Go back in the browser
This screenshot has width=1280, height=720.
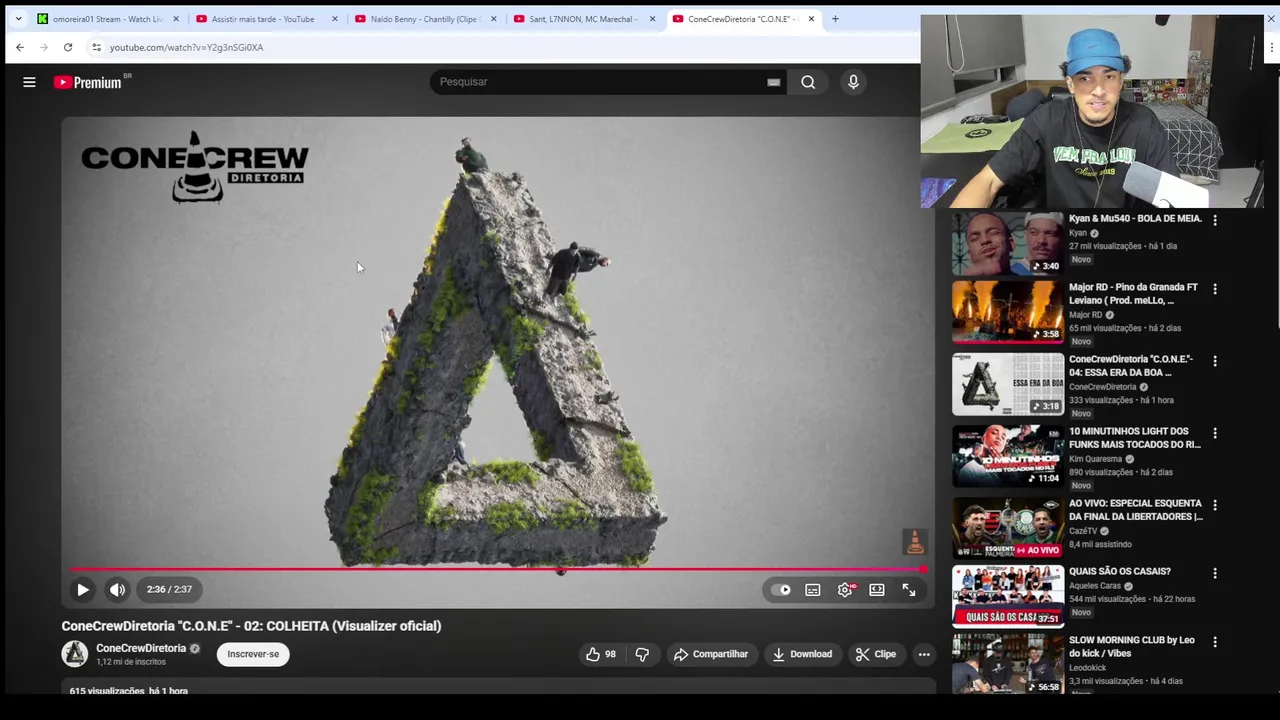(x=20, y=47)
